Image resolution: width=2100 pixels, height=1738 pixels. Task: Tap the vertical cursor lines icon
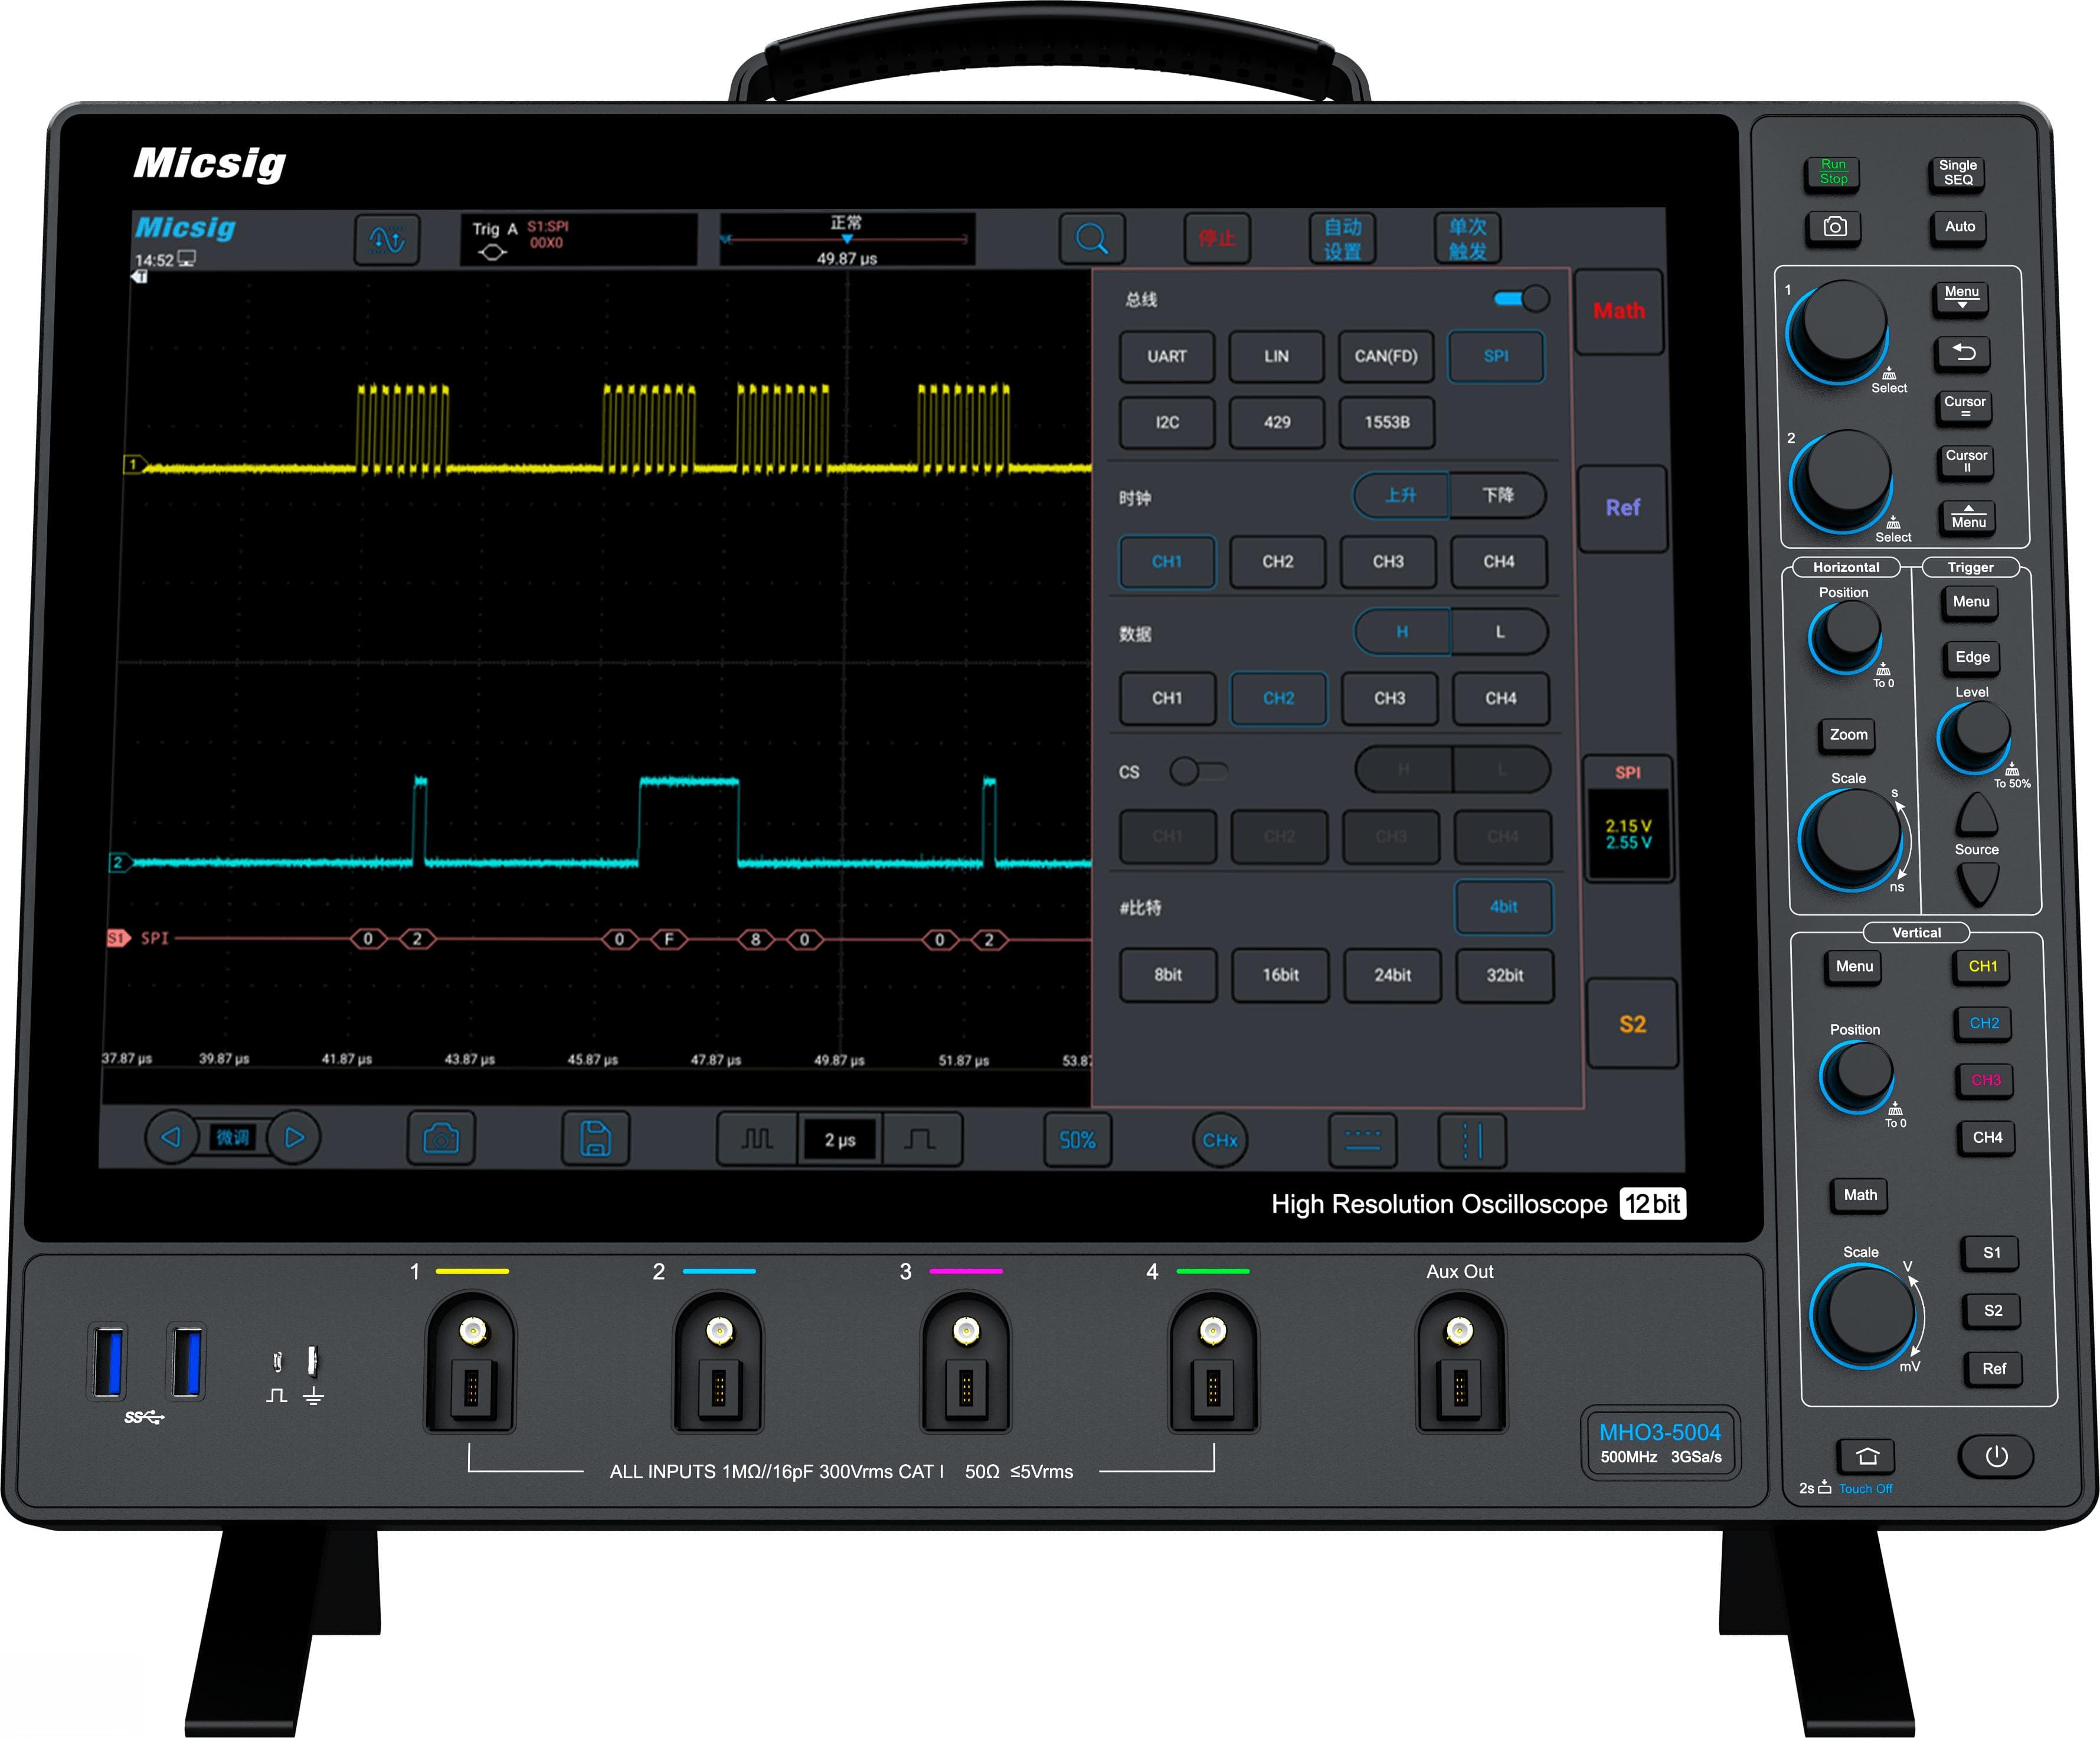pyautogui.click(x=1472, y=1140)
